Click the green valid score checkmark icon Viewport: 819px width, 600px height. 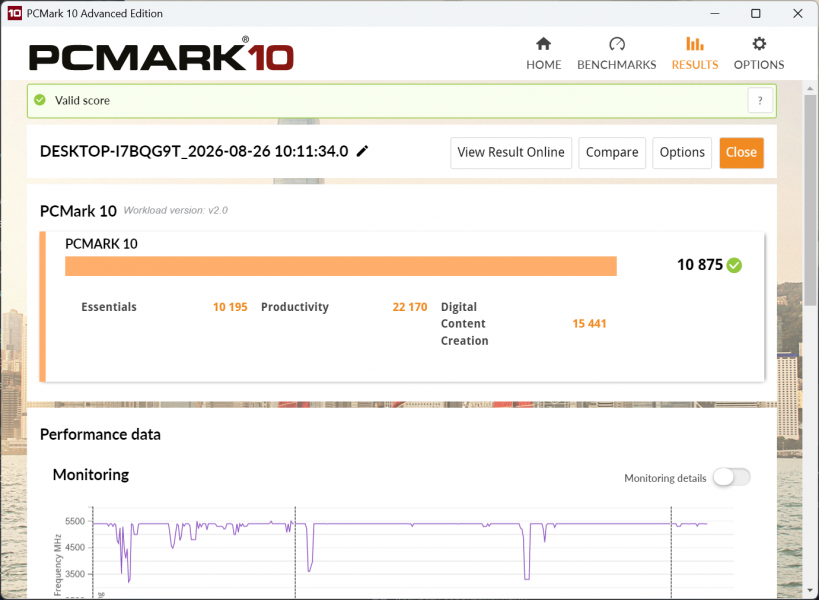(40, 100)
